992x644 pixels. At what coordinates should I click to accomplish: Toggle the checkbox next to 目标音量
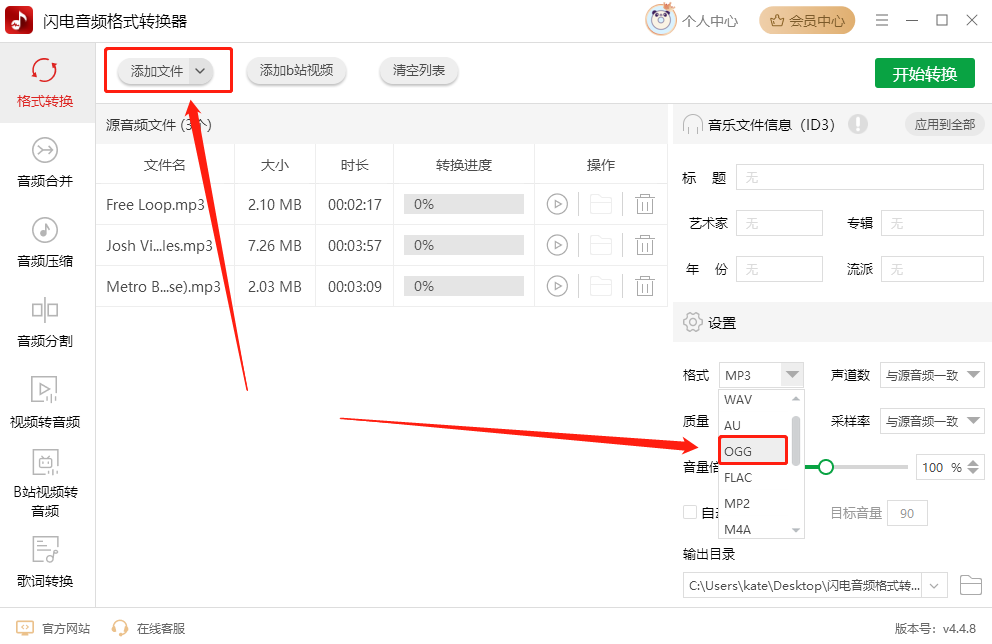[690, 512]
